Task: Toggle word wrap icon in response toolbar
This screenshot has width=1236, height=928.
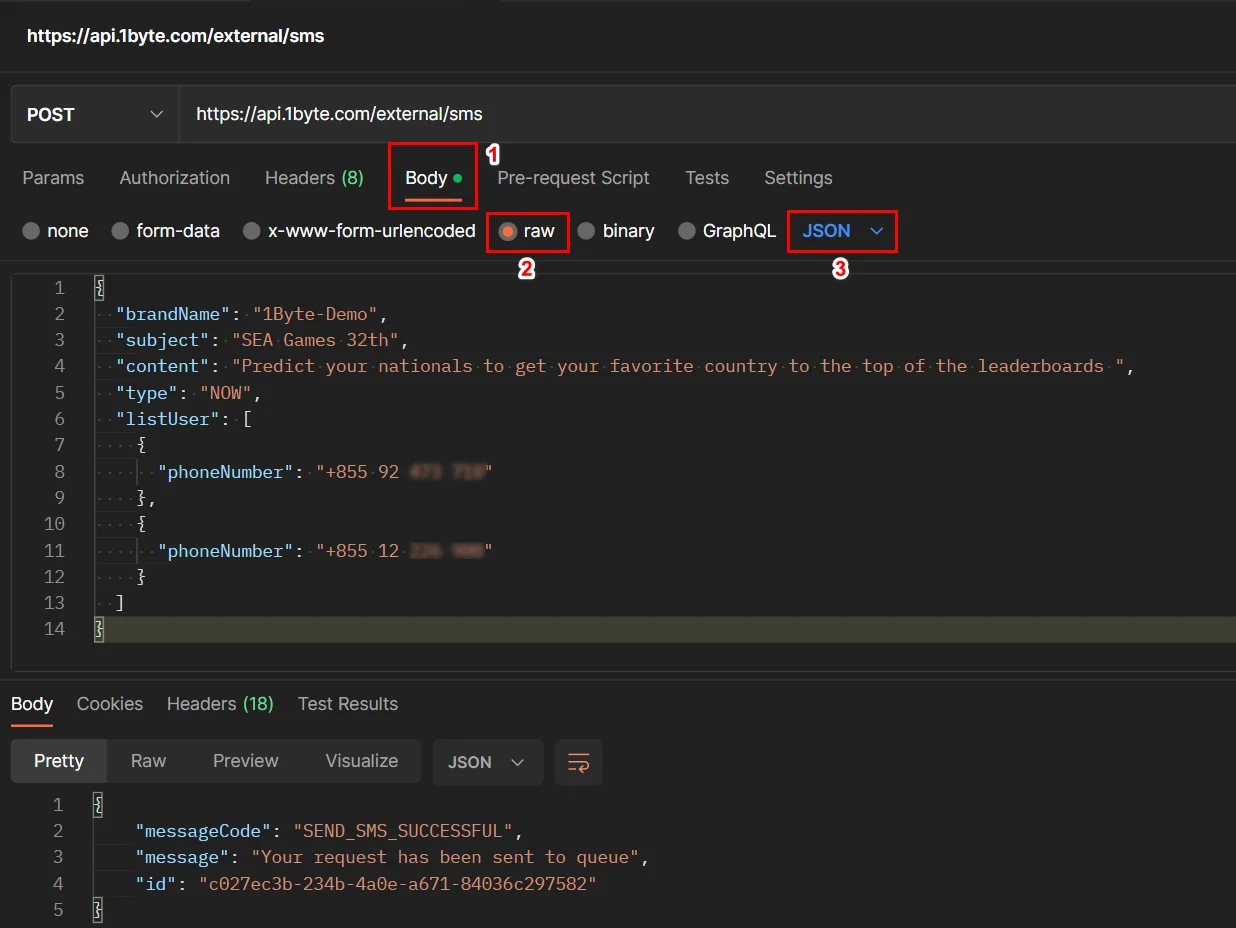Action: point(578,762)
